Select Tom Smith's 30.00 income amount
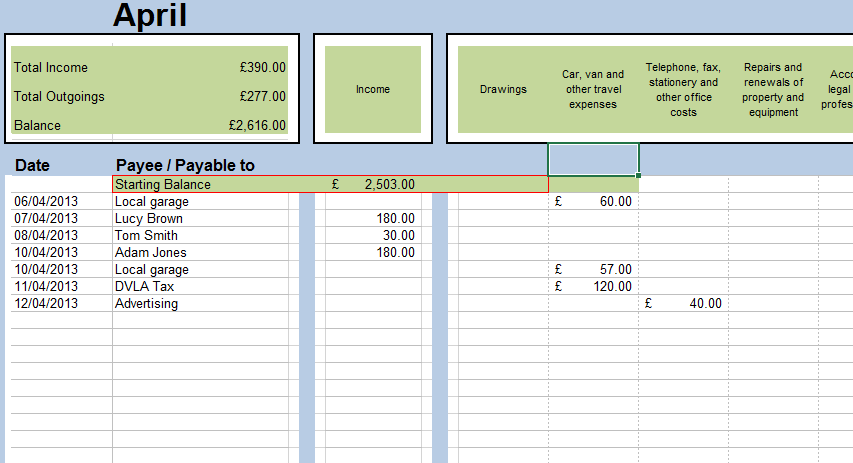 click(x=399, y=235)
